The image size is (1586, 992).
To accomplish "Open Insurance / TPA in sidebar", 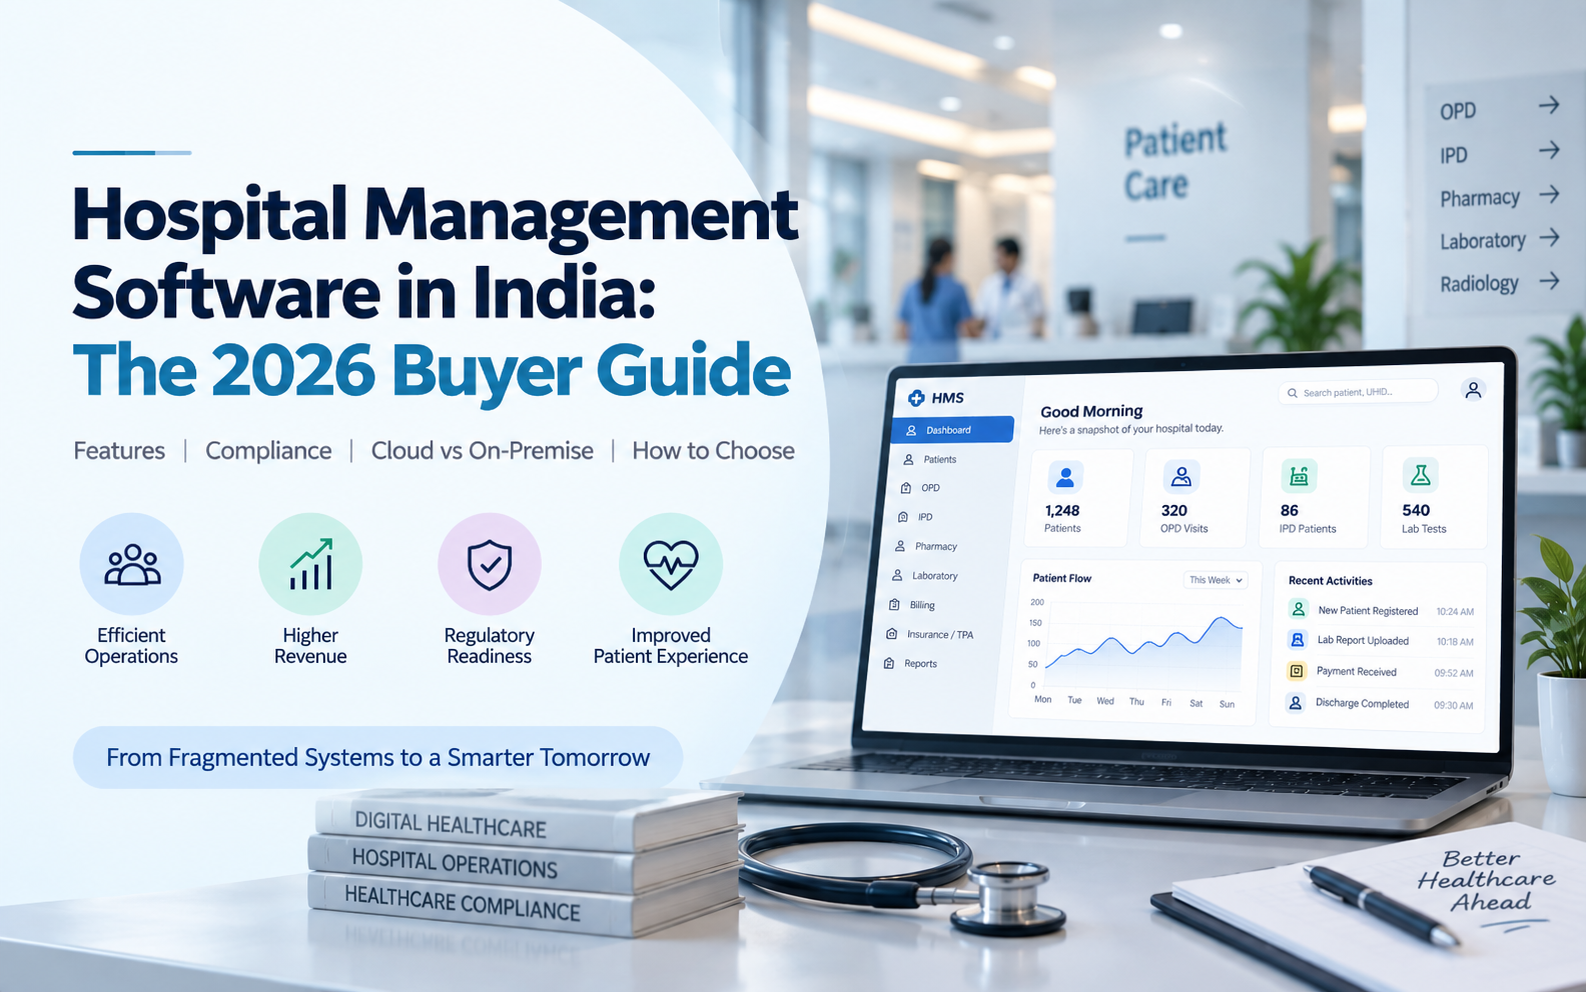I will pyautogui.click(x=929, y=634).
